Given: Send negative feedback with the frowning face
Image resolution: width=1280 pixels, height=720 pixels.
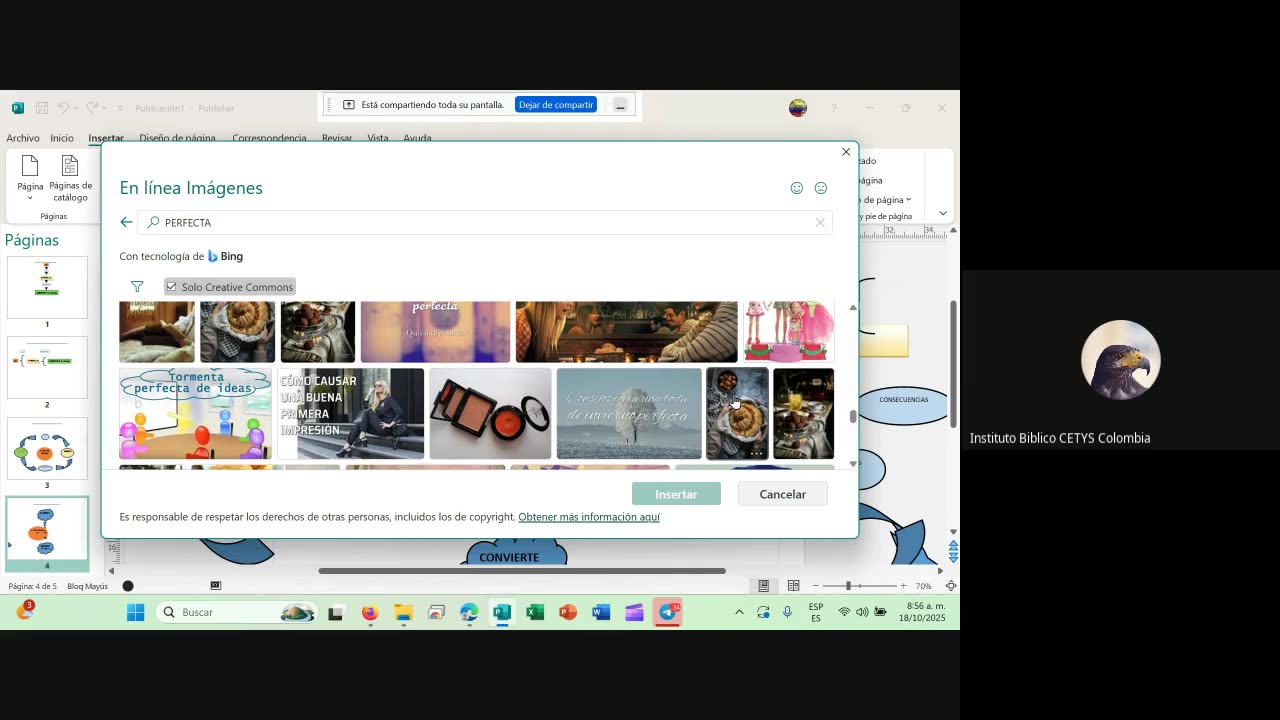Looking at the screenshot, I should [x=821, y=188].
